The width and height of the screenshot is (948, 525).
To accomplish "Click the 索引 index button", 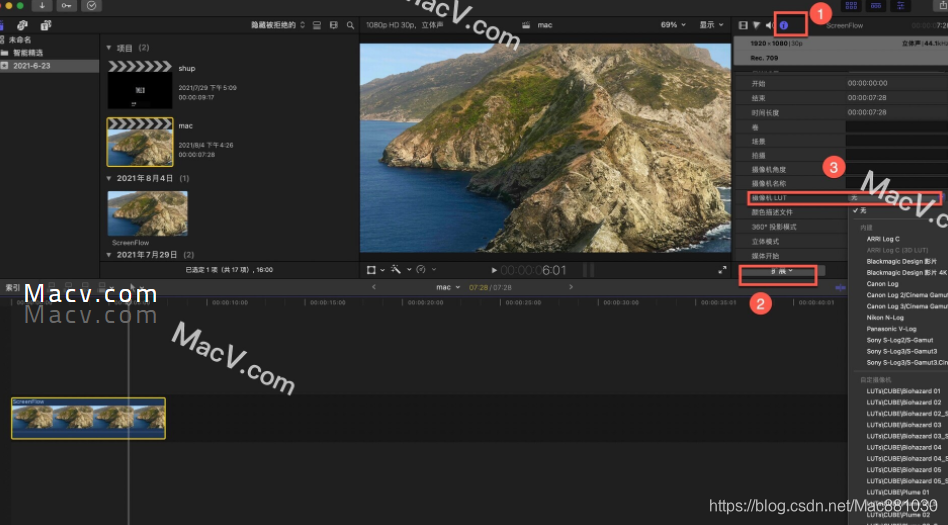I will point(13,287).
